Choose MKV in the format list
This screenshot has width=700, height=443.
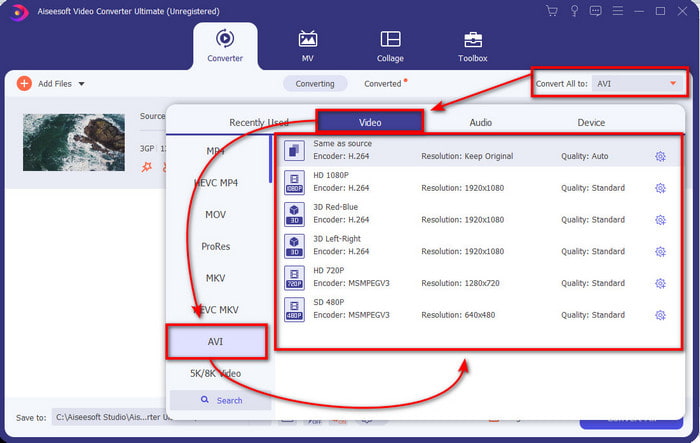(x=216, y=278)
